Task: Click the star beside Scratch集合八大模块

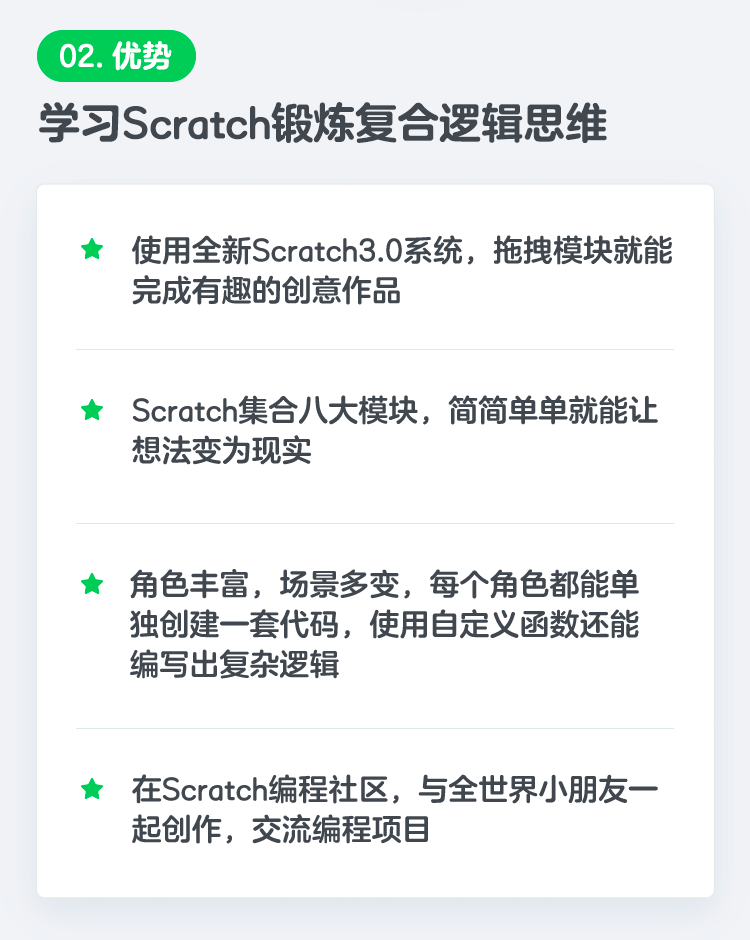Action: click(x=92, y=410)
